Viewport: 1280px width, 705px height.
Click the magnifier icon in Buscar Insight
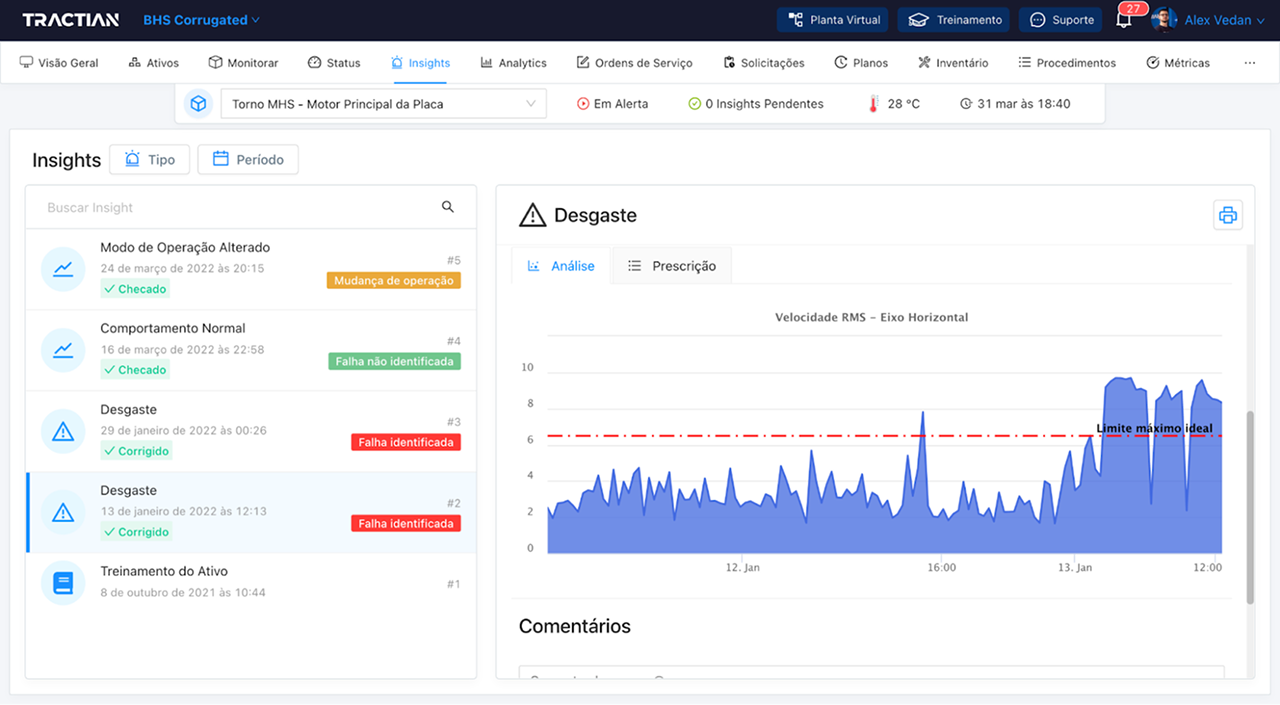(x=447, y=206)
